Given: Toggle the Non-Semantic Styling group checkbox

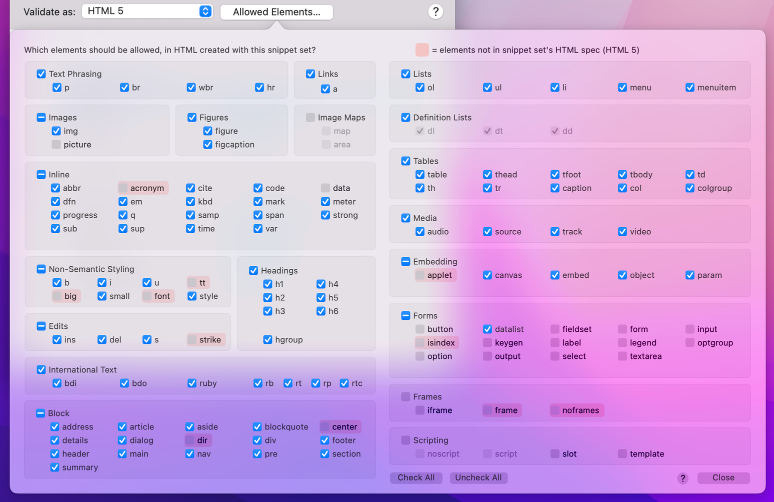Looking at the screenshot, I should pyautogui.click(x=41, y=269).
